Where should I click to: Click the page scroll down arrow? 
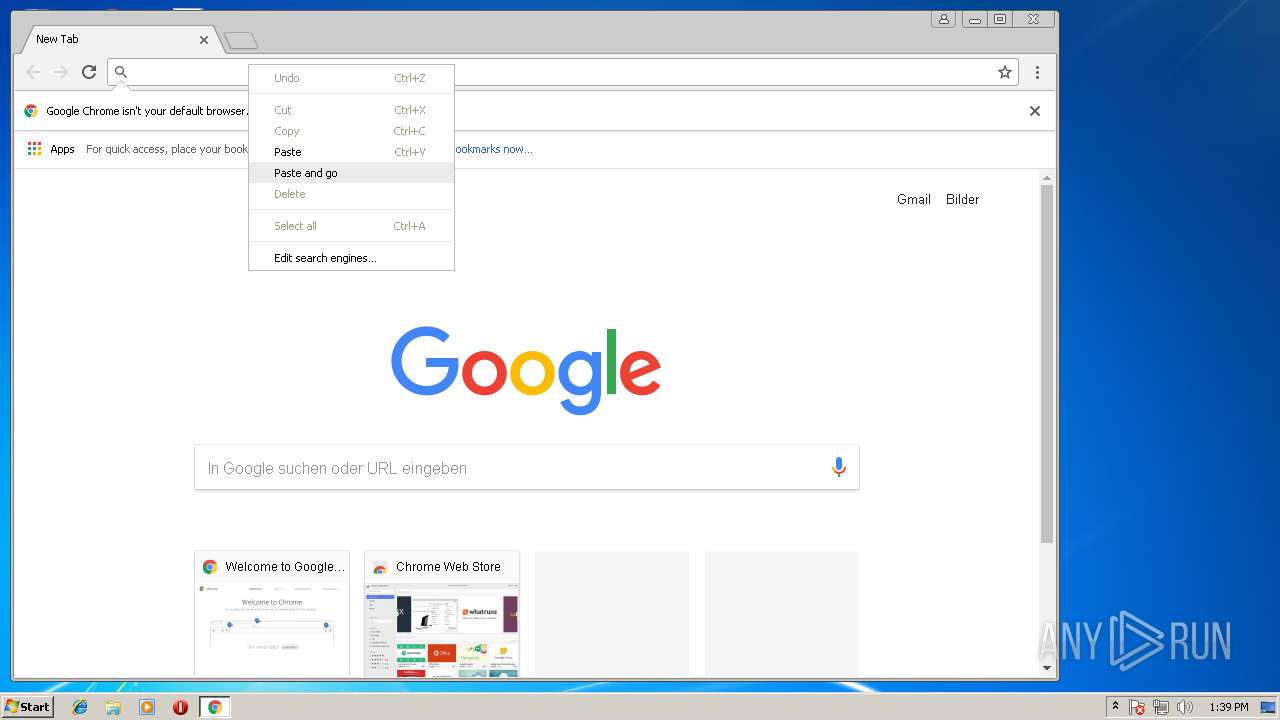tap(1047, 668)
